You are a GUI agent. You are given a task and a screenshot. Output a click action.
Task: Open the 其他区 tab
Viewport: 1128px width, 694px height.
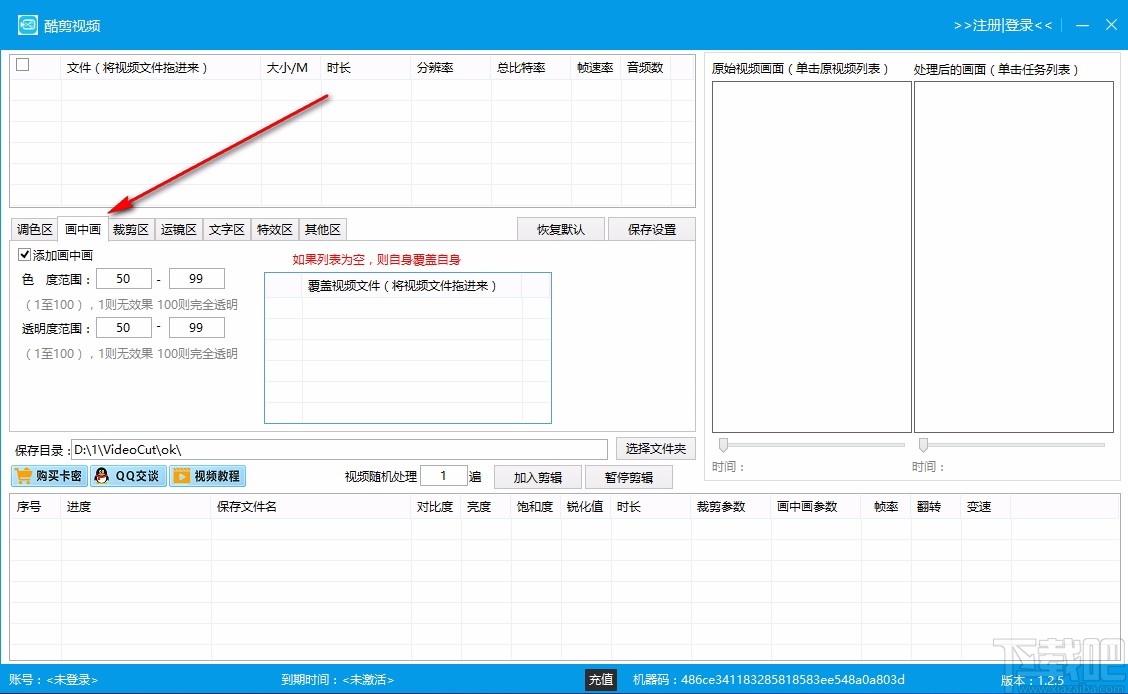click(x=322, y=229)
